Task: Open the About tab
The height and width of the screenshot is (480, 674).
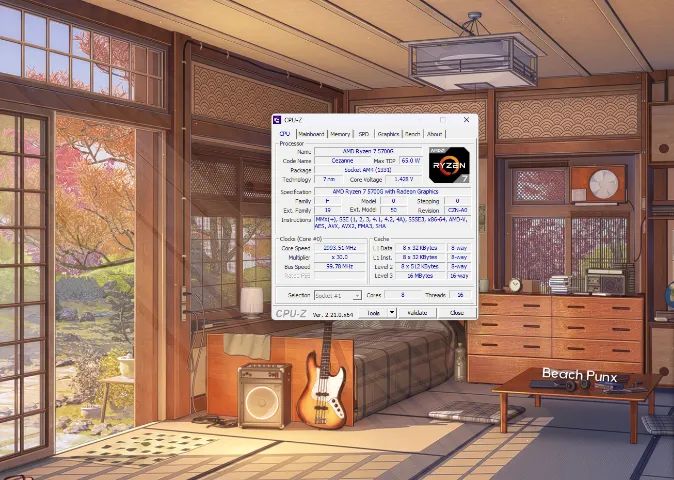Action: [x=434, y=134]
